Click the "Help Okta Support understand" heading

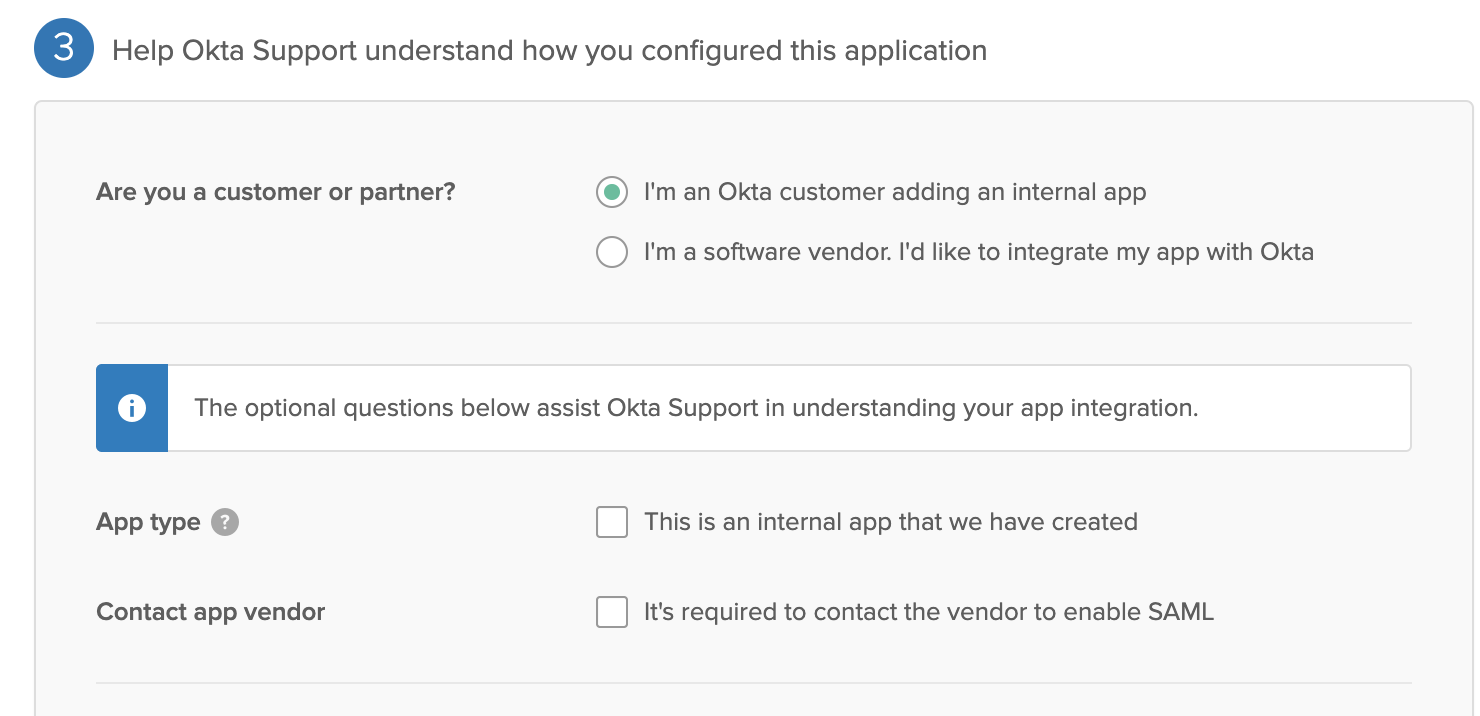pyautogui.click(x=549, y=50)
